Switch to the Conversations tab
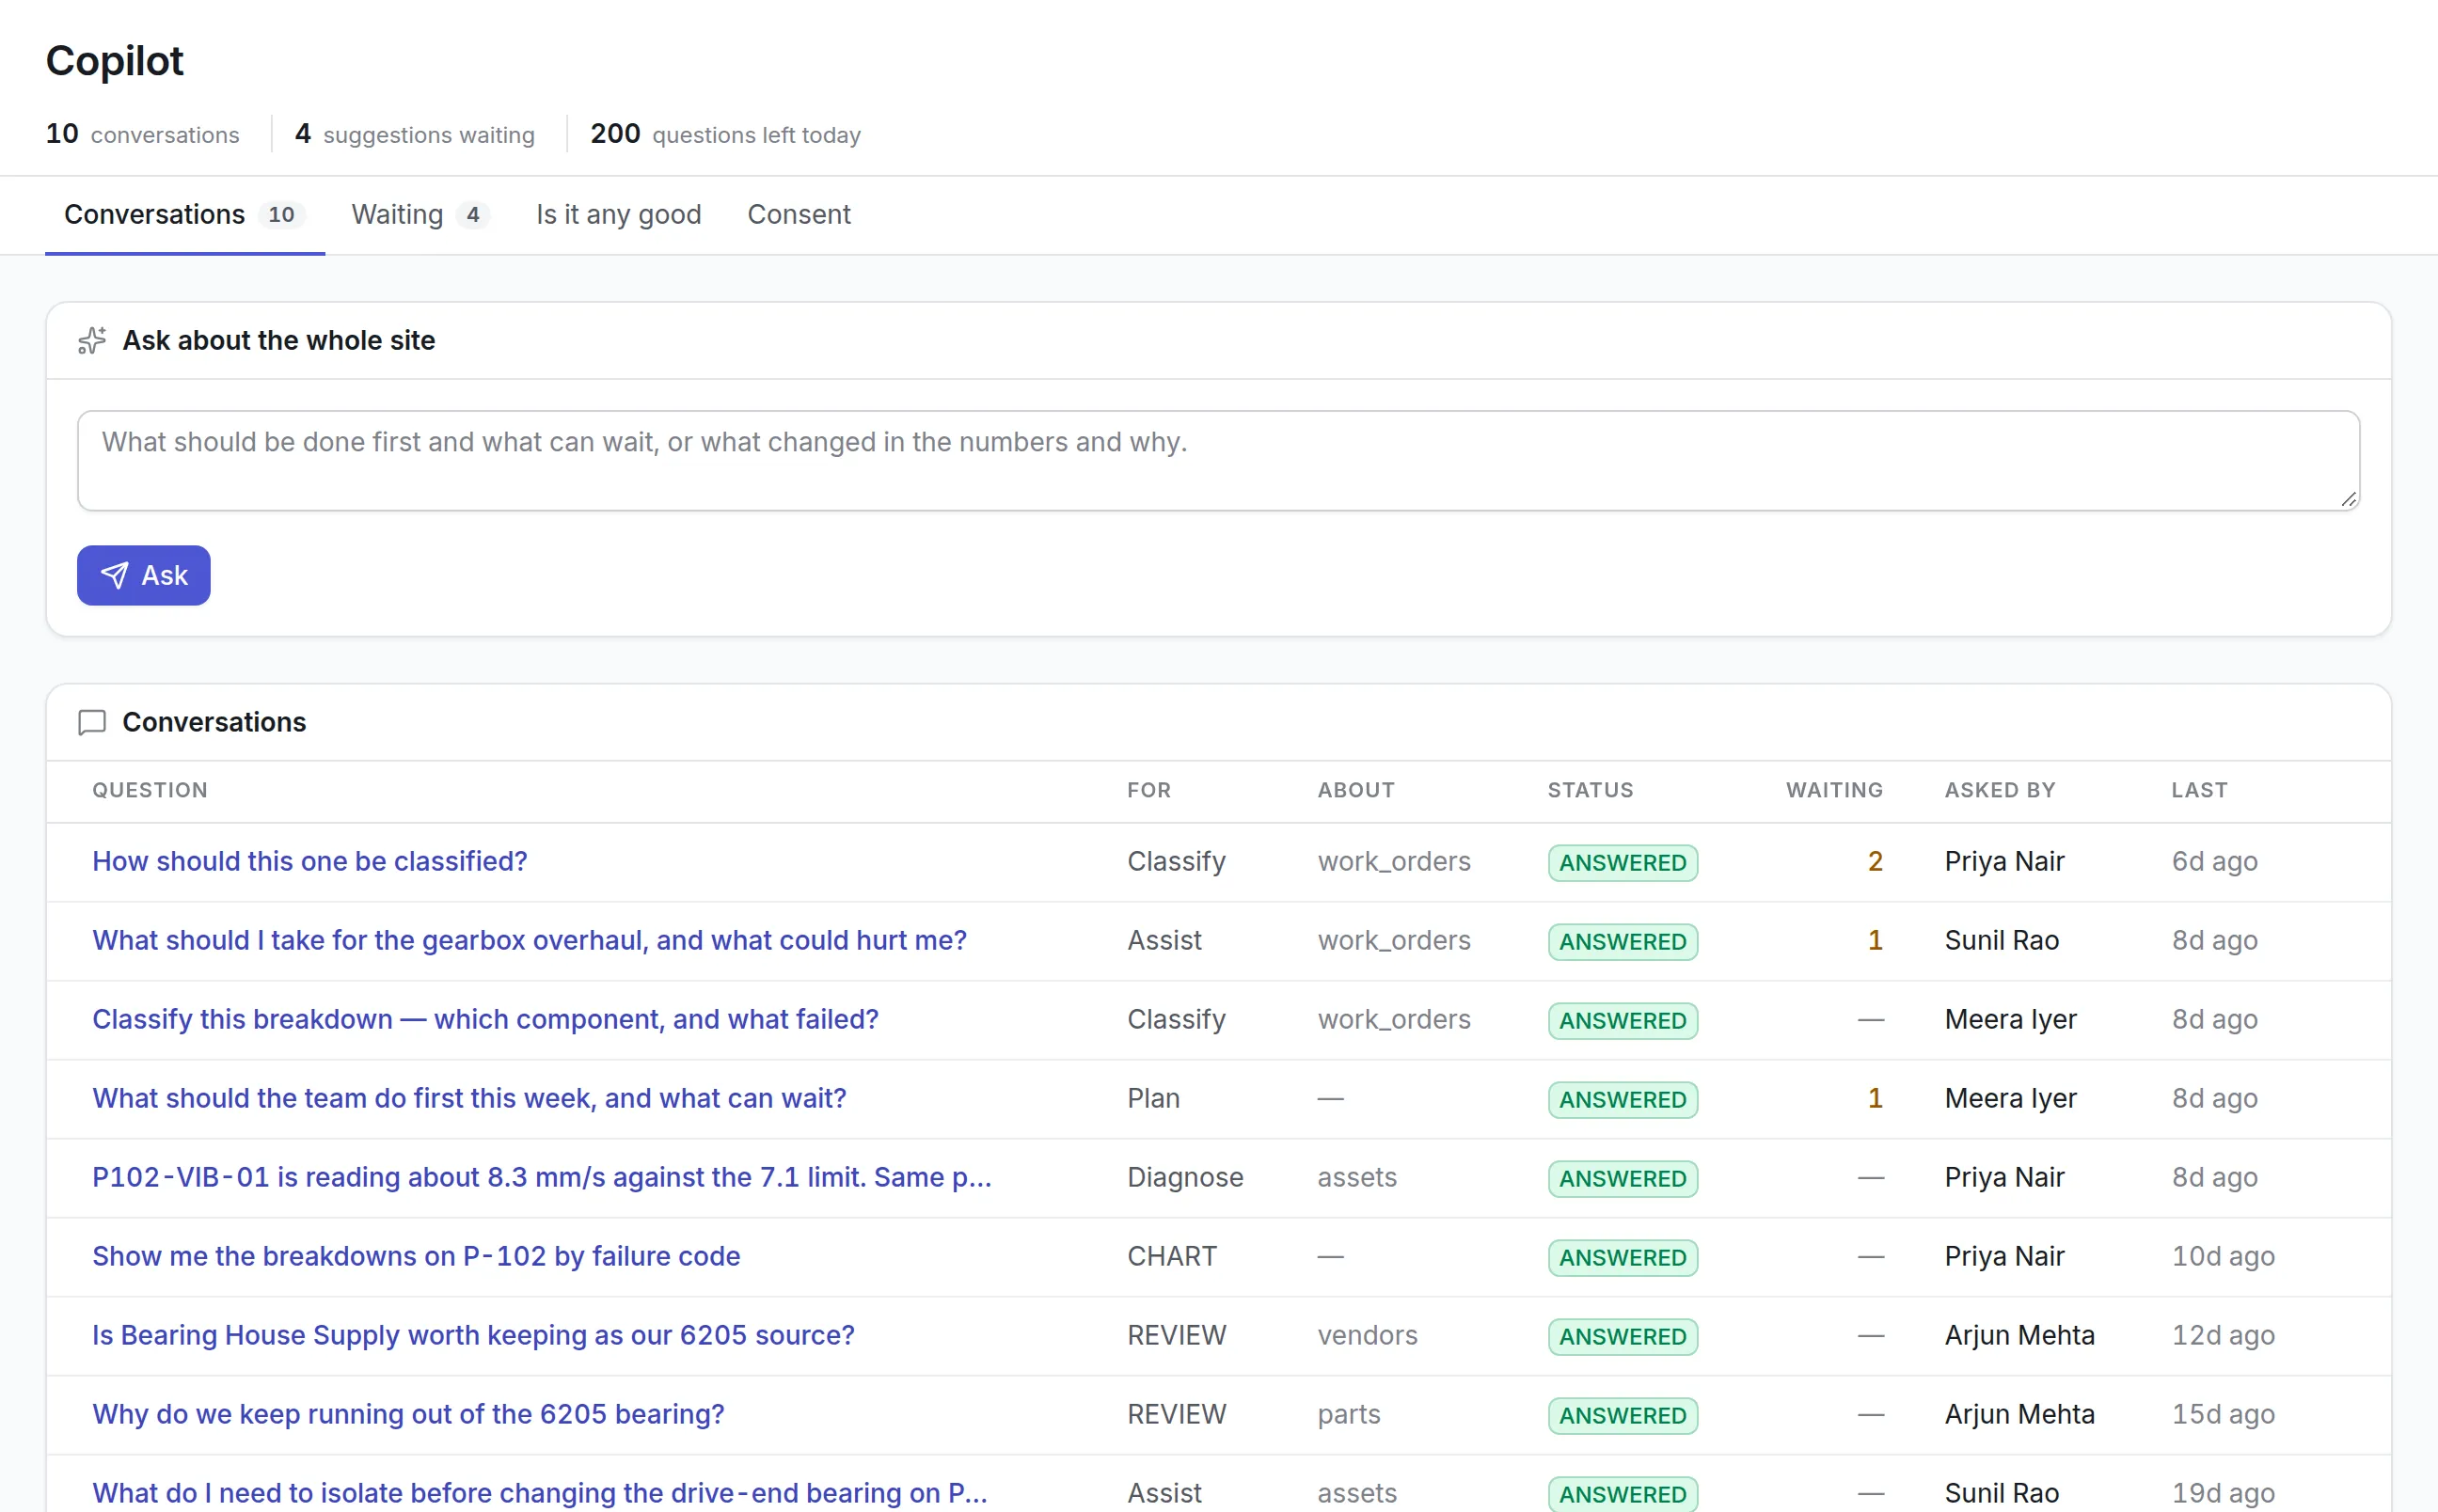2438x1512 pixels. coord(185,215)
